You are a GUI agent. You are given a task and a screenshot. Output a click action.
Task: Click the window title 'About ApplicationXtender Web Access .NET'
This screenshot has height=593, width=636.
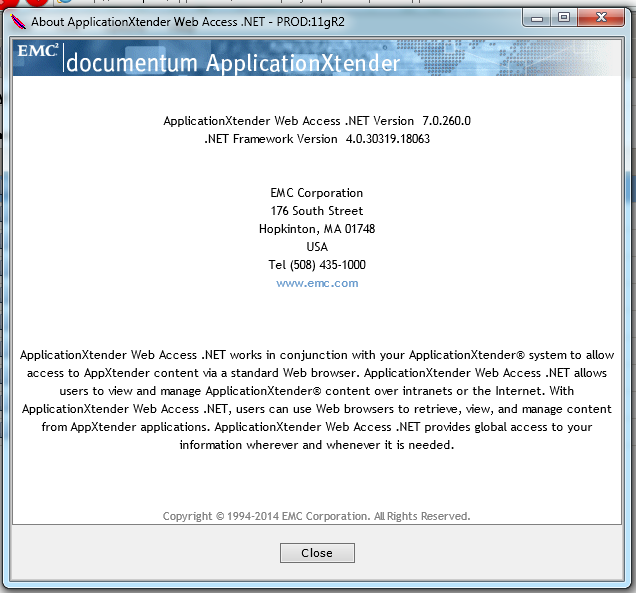[x=148, y=21]
